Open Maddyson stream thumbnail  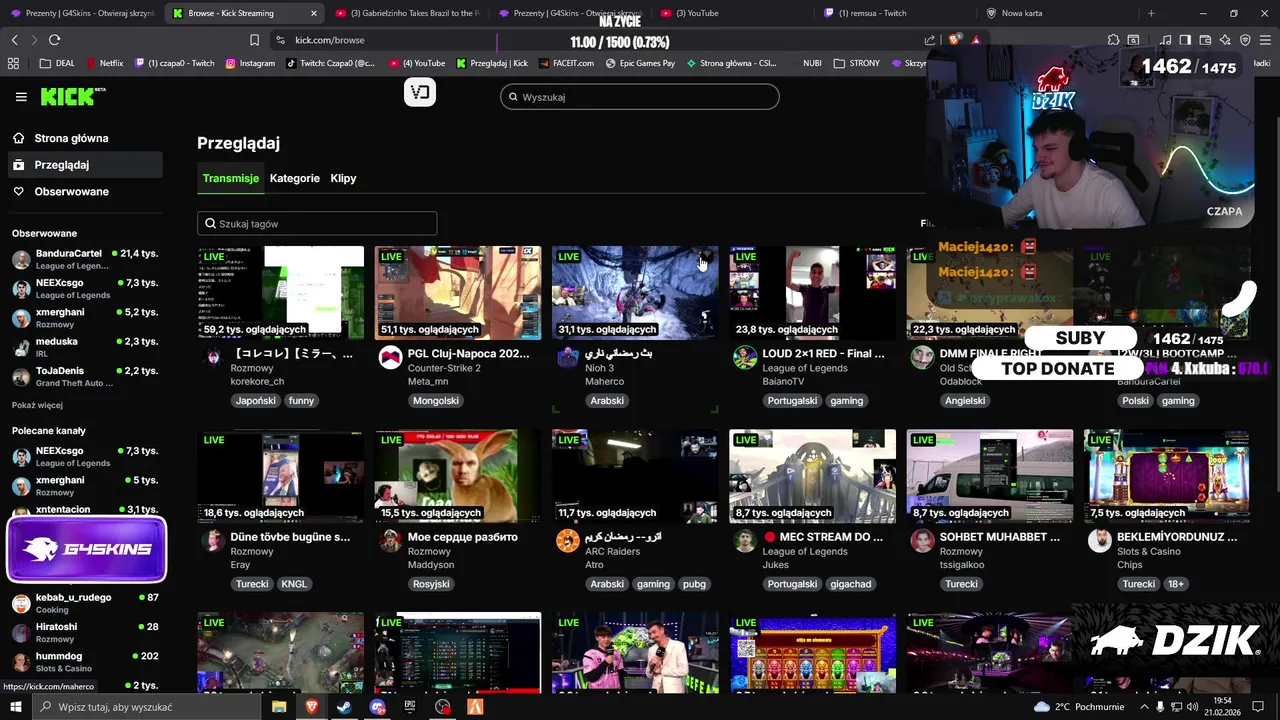point(458,476)
